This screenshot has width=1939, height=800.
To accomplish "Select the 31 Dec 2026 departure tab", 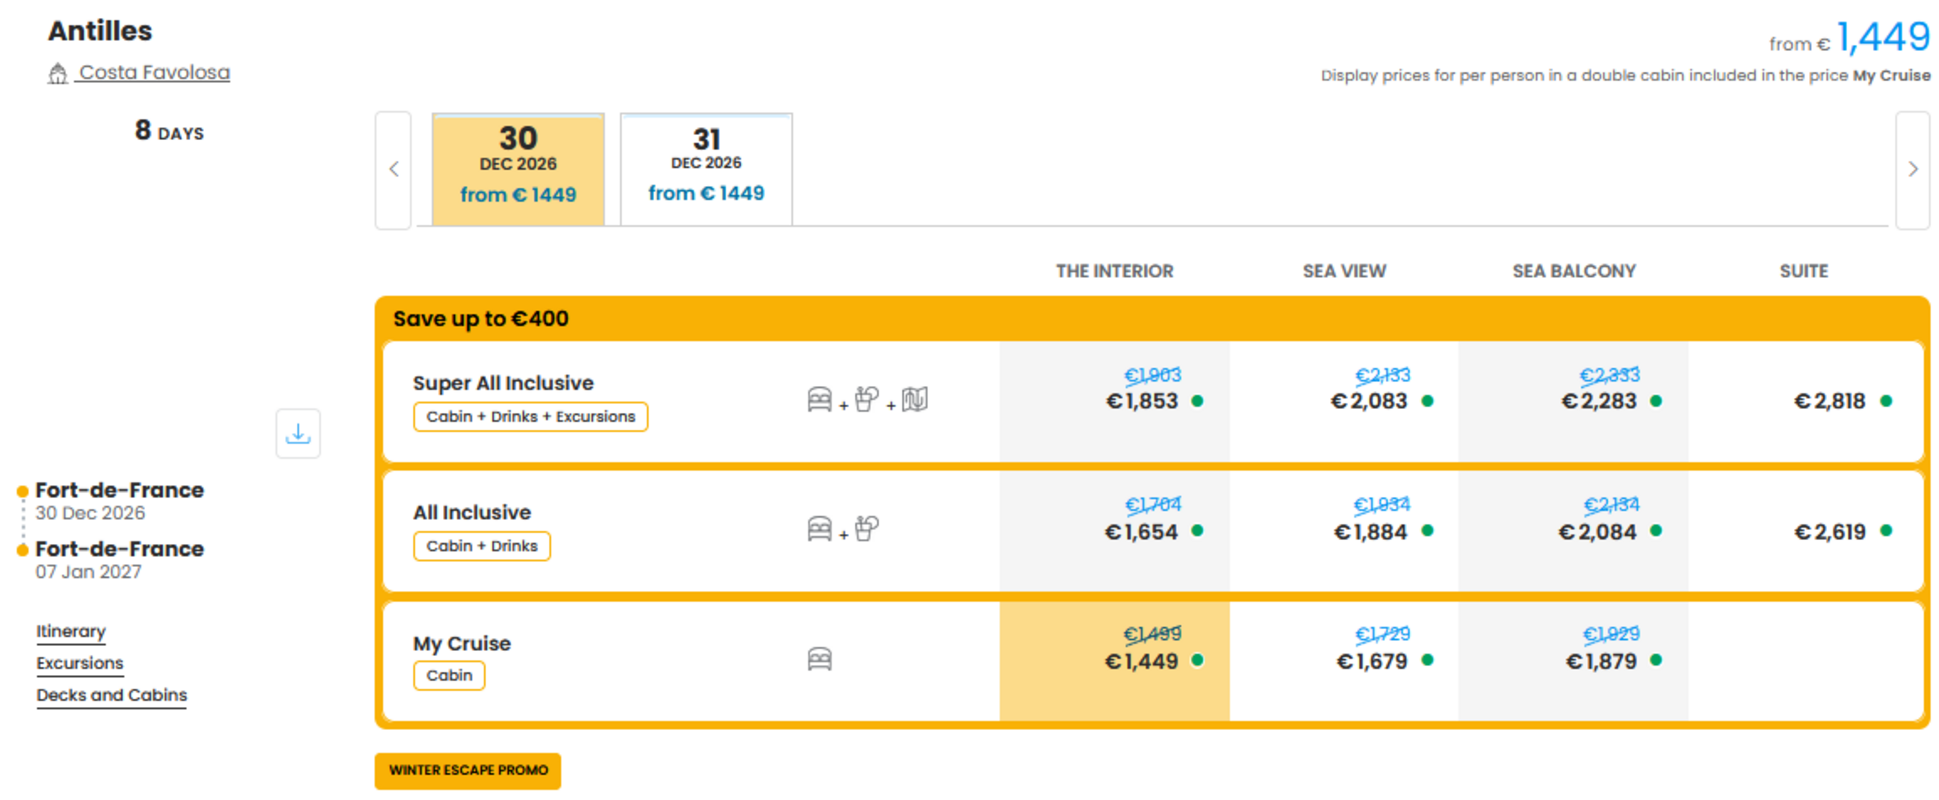I will pyautogui.click(x=706, y=169).
